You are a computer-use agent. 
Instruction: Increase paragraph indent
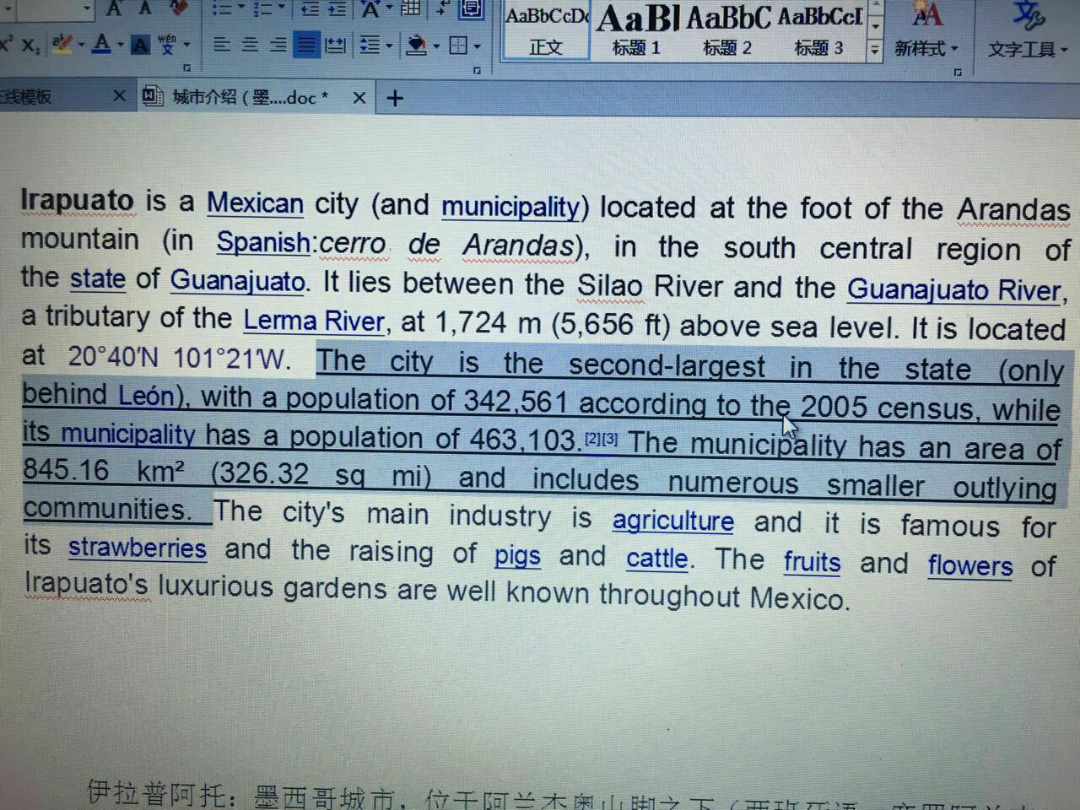tap(337, 8)
